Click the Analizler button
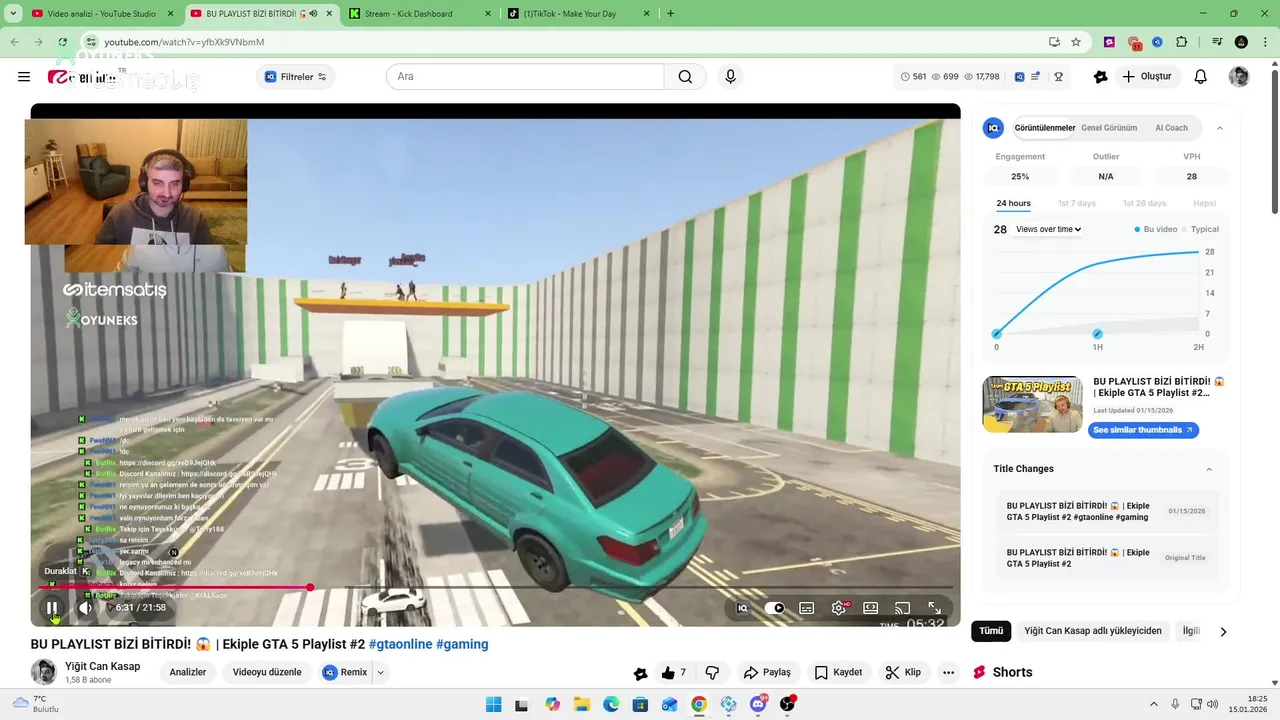Viewport: 1280px width, 720px height. click(x=188, y=672)
